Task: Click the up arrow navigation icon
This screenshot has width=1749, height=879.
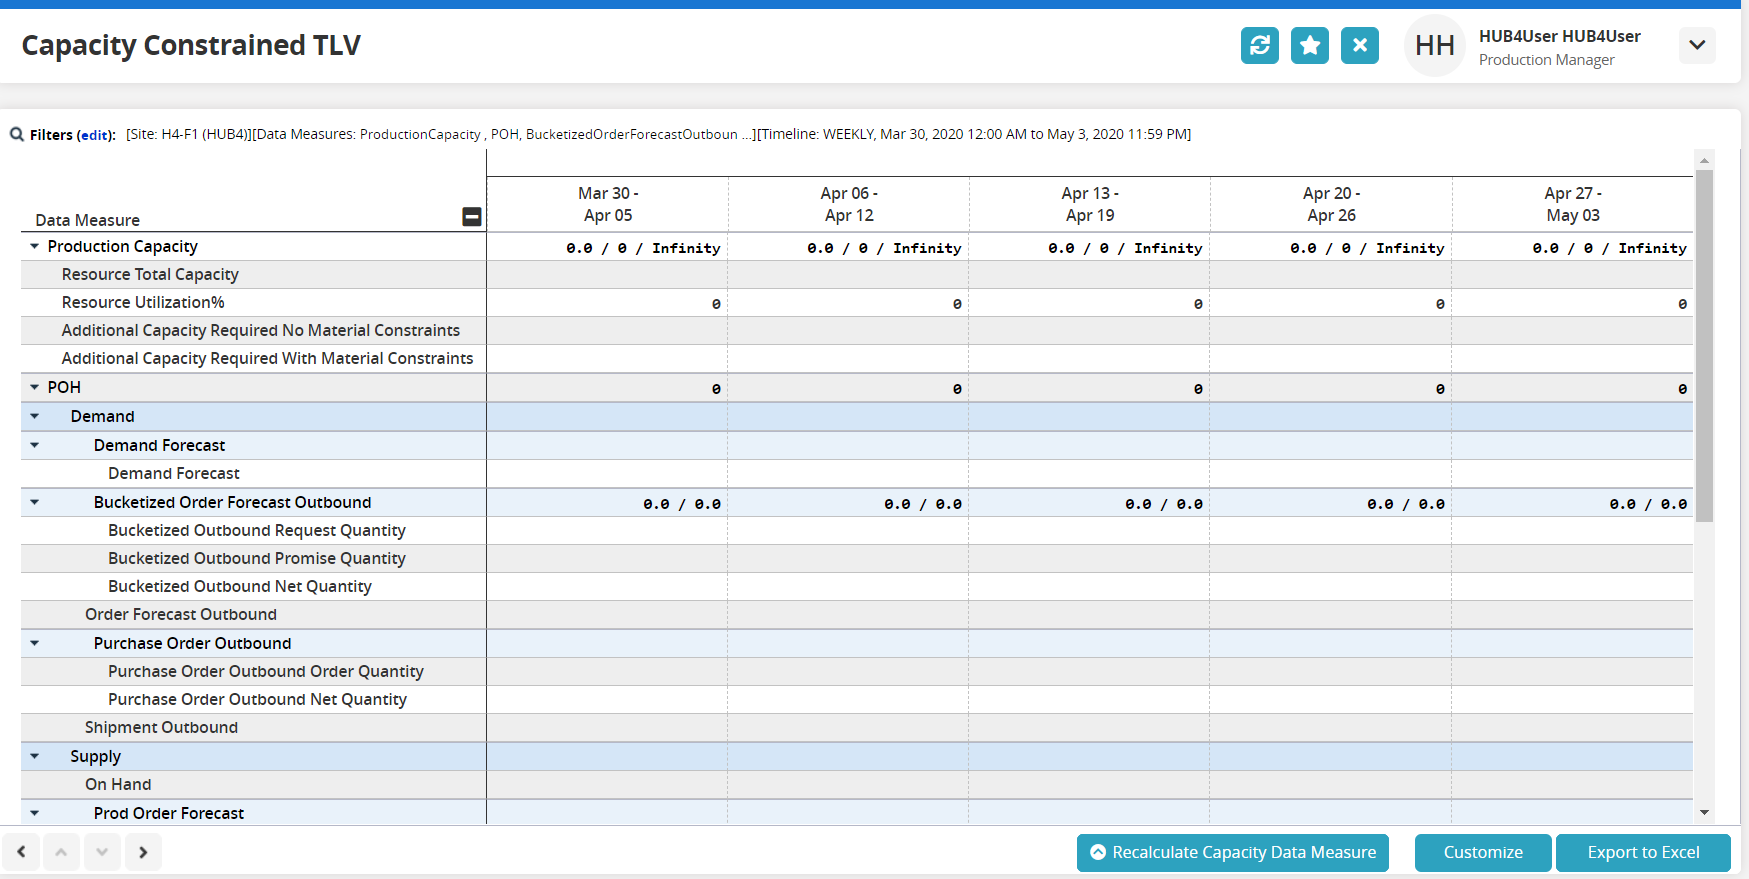Action: (61, 852)
